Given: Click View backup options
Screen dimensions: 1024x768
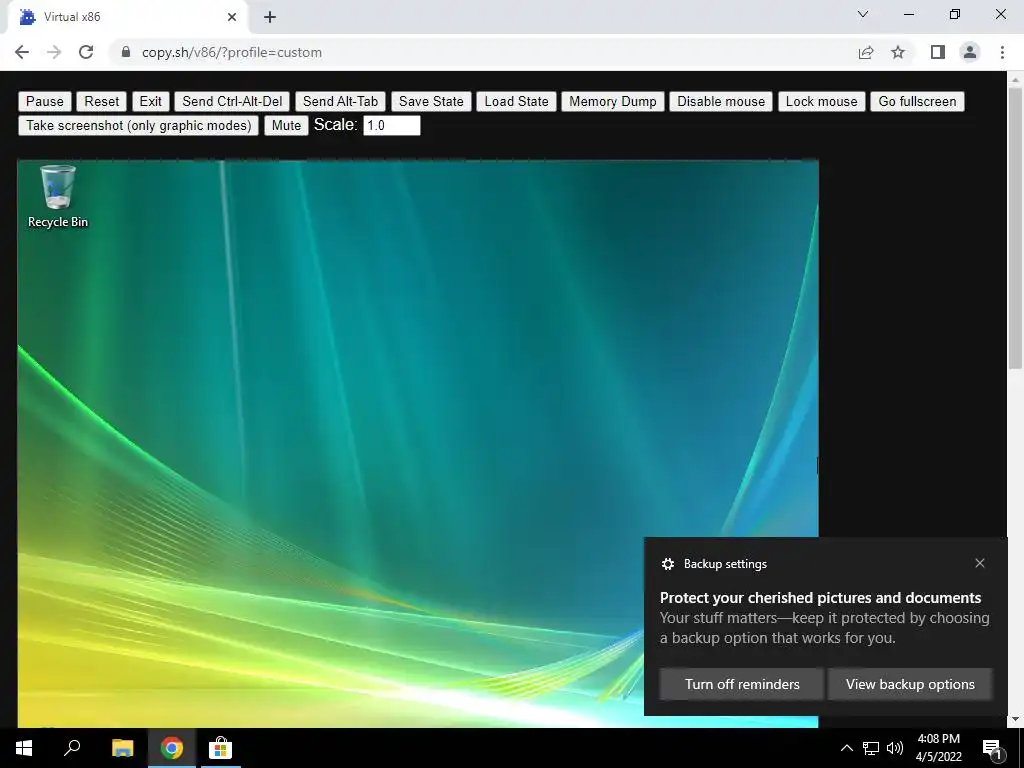Looking at the screenshot, I should [x=910, y=684].
